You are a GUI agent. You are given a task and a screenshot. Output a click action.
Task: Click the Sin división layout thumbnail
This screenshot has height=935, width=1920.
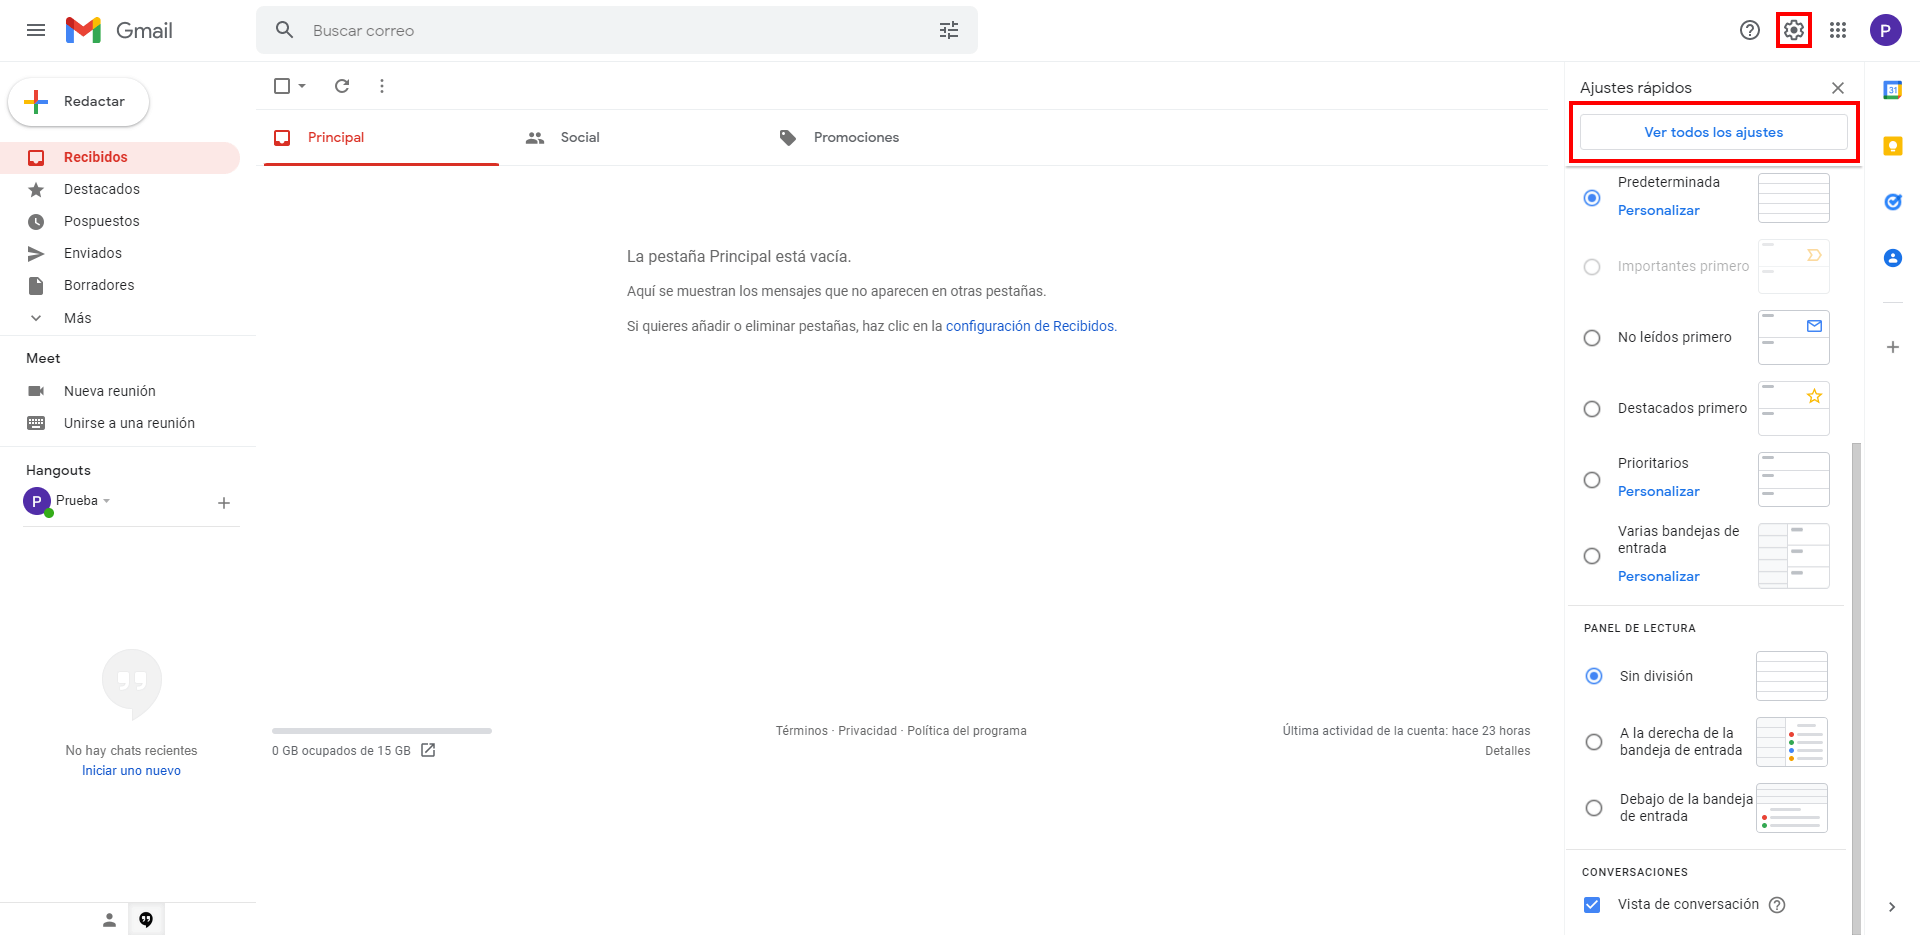[1792, 676]
